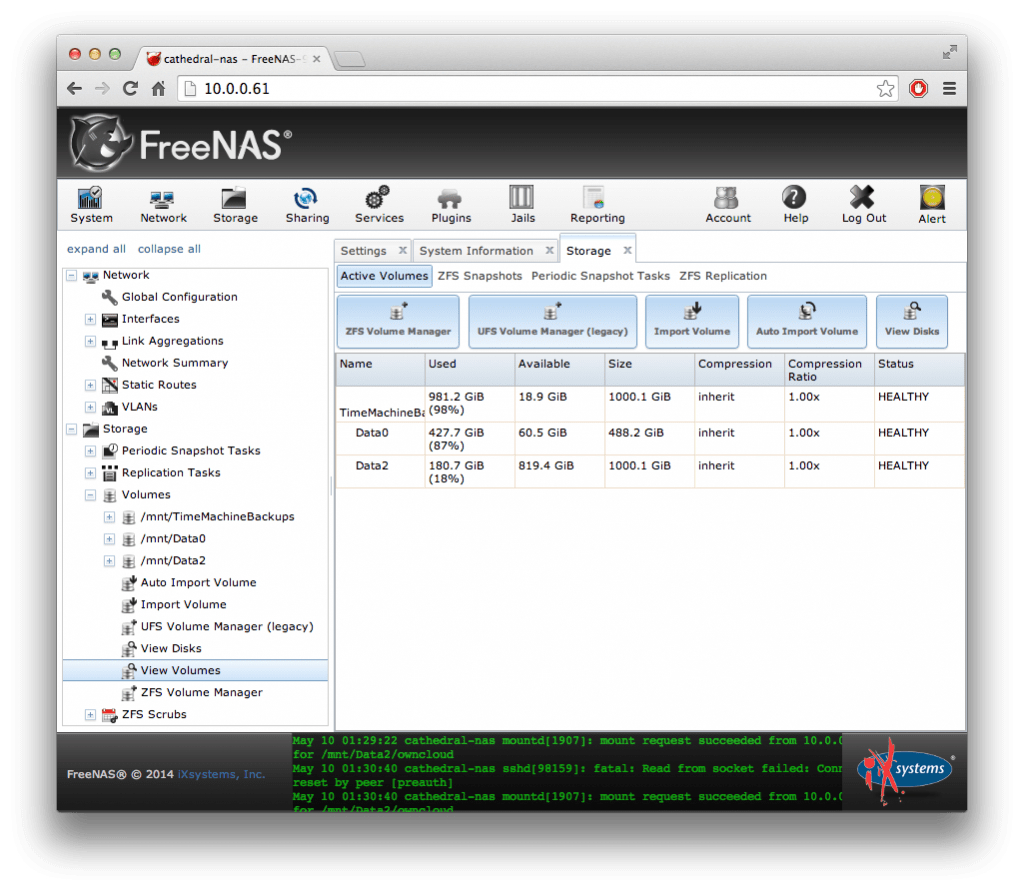The width and height of the screenshot is (1024, 891).
Task: Open the Sharing toolbar icon
Action: [x=307, y=204]
